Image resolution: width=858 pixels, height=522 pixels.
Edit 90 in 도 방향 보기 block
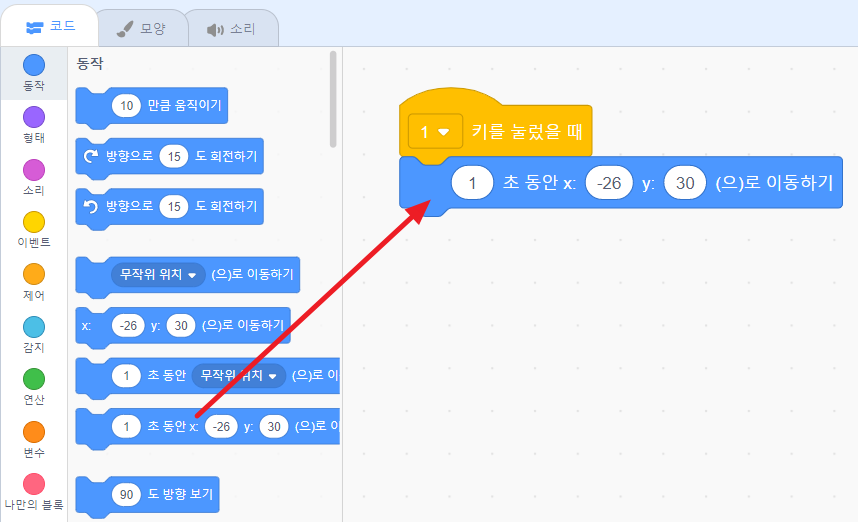126,495
